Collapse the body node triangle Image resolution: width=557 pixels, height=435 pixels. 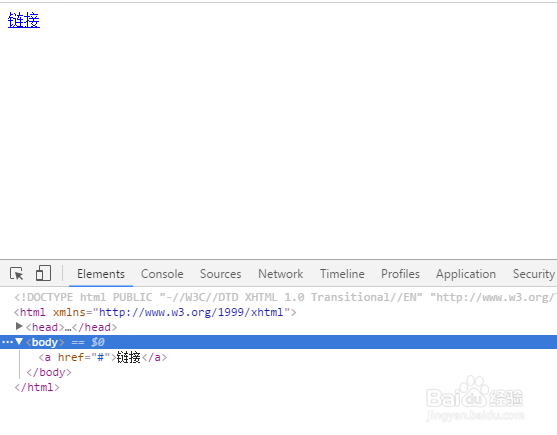[x=19, y=342]
